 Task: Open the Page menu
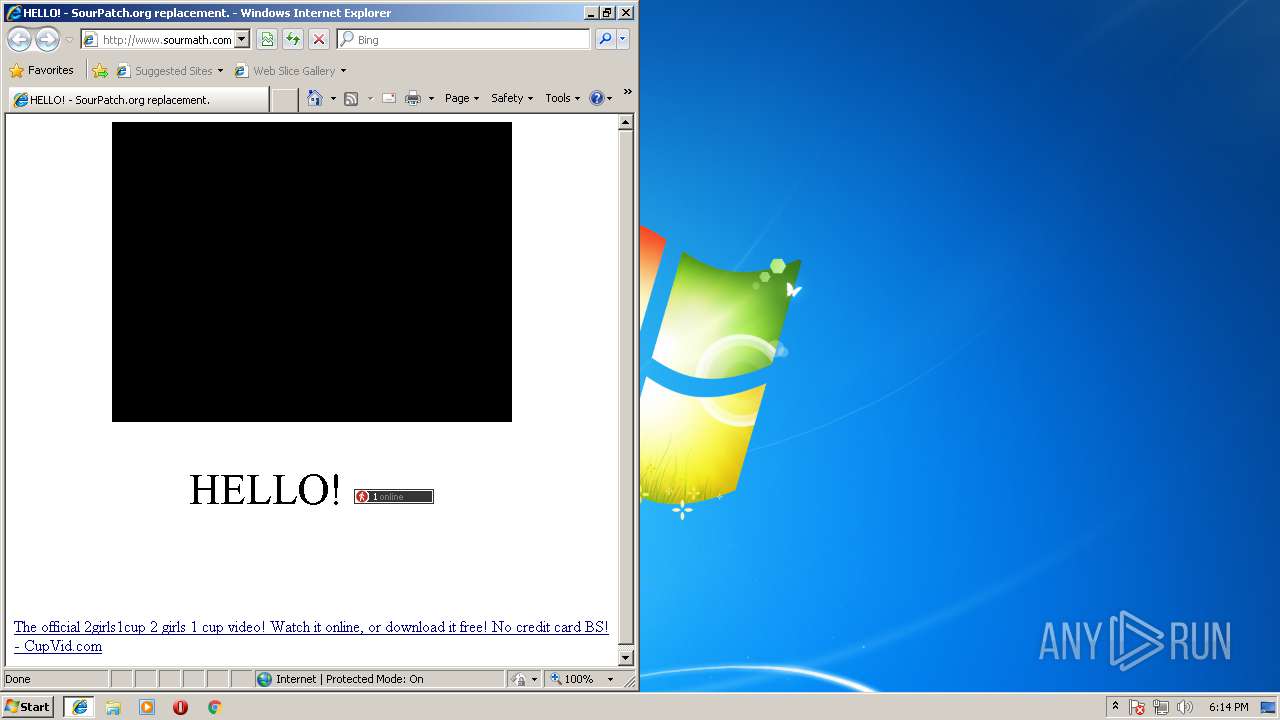pyautogui.click(x=462, y=98)
